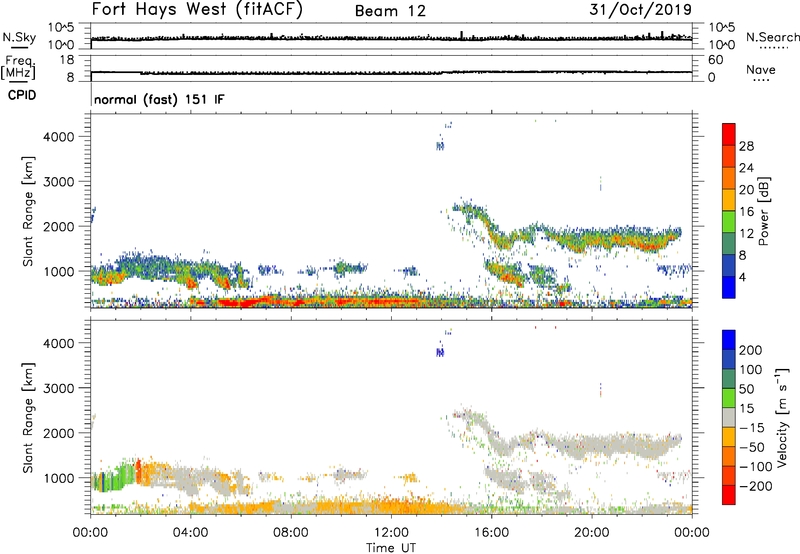
Task: Click the '16:00' time tick label
Action: 491,533
